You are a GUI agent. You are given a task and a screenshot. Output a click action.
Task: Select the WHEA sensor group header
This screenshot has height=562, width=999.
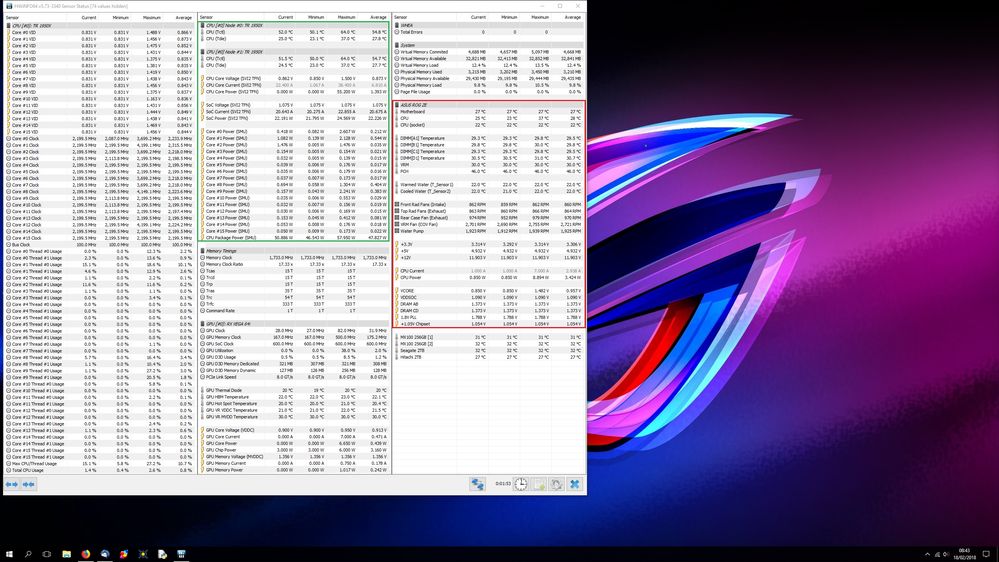[x=489, y=25]
